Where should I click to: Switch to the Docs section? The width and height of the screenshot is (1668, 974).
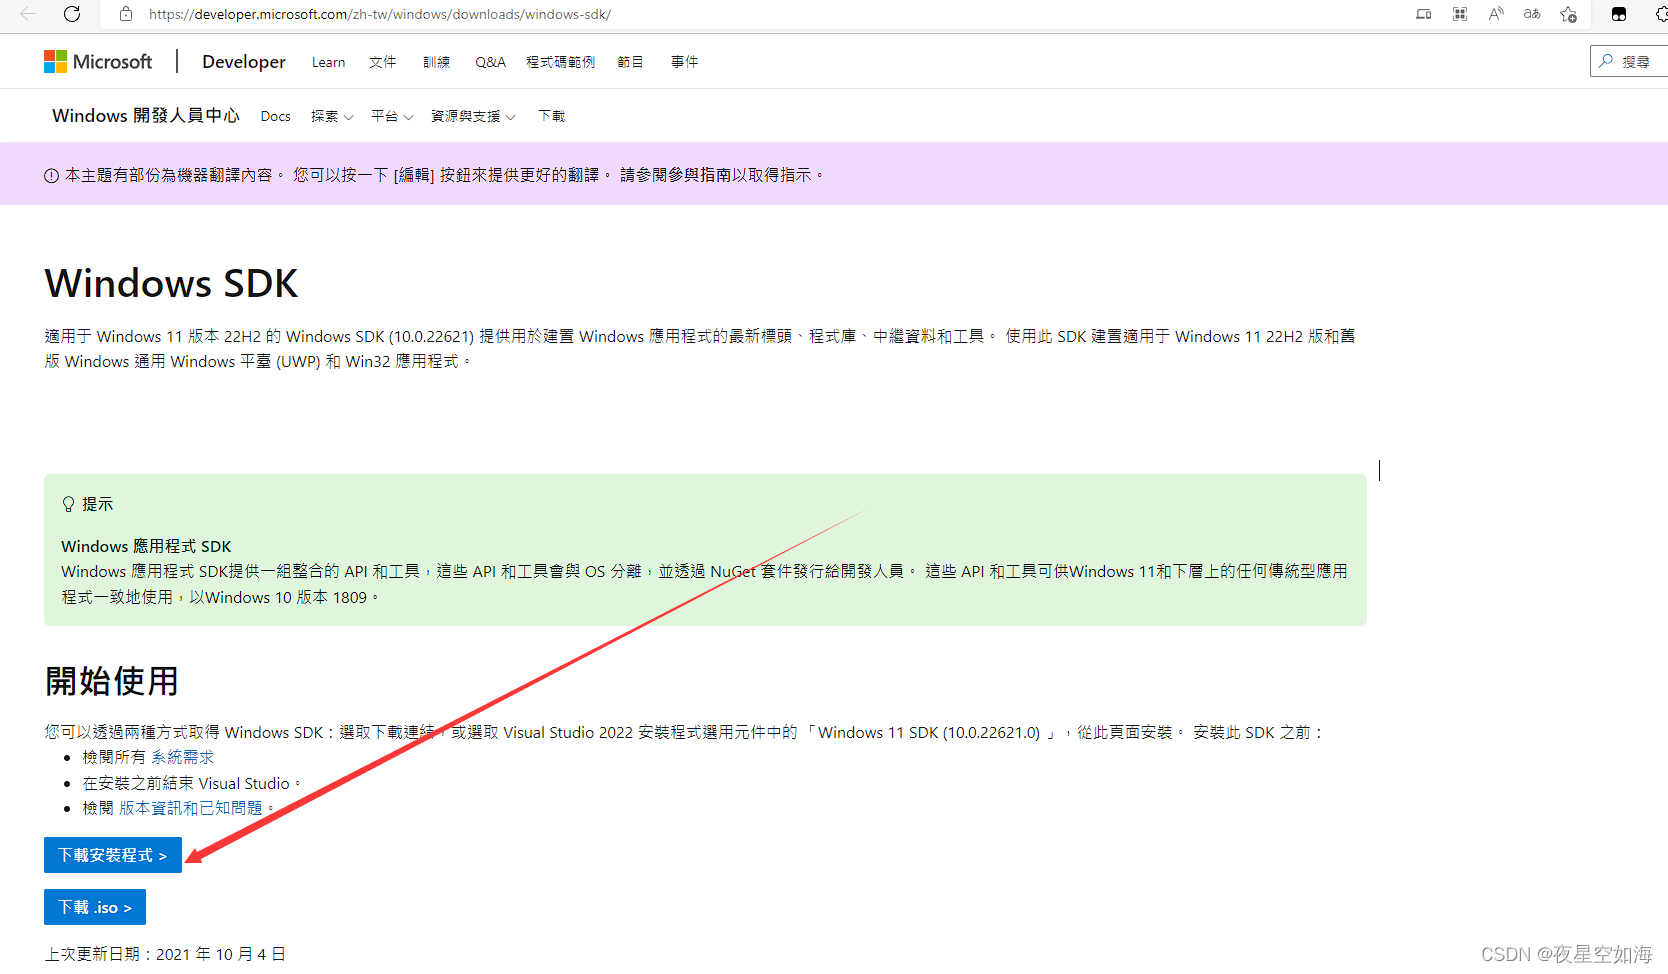[275, 116]
